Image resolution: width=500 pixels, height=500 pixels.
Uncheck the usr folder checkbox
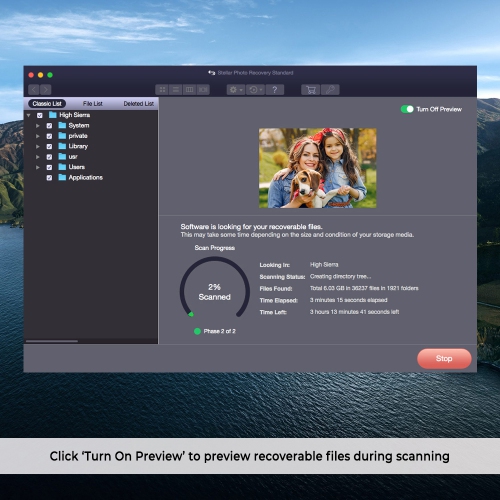[x=49, y=157]
